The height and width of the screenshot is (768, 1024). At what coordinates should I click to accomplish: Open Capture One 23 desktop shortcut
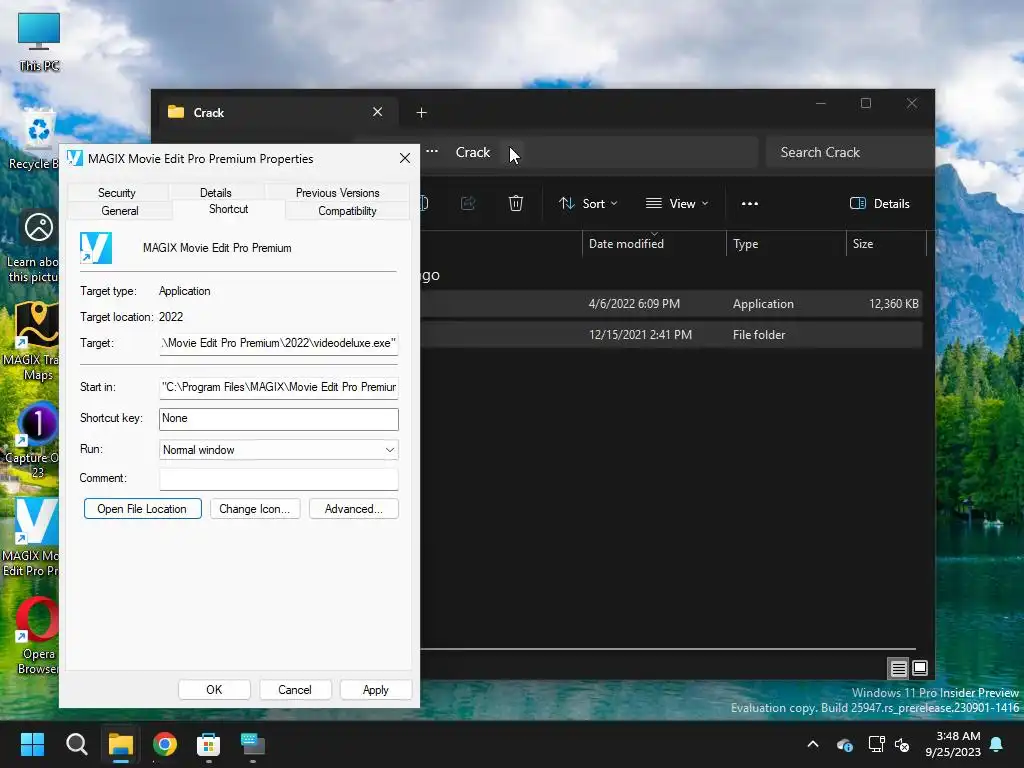33,440
